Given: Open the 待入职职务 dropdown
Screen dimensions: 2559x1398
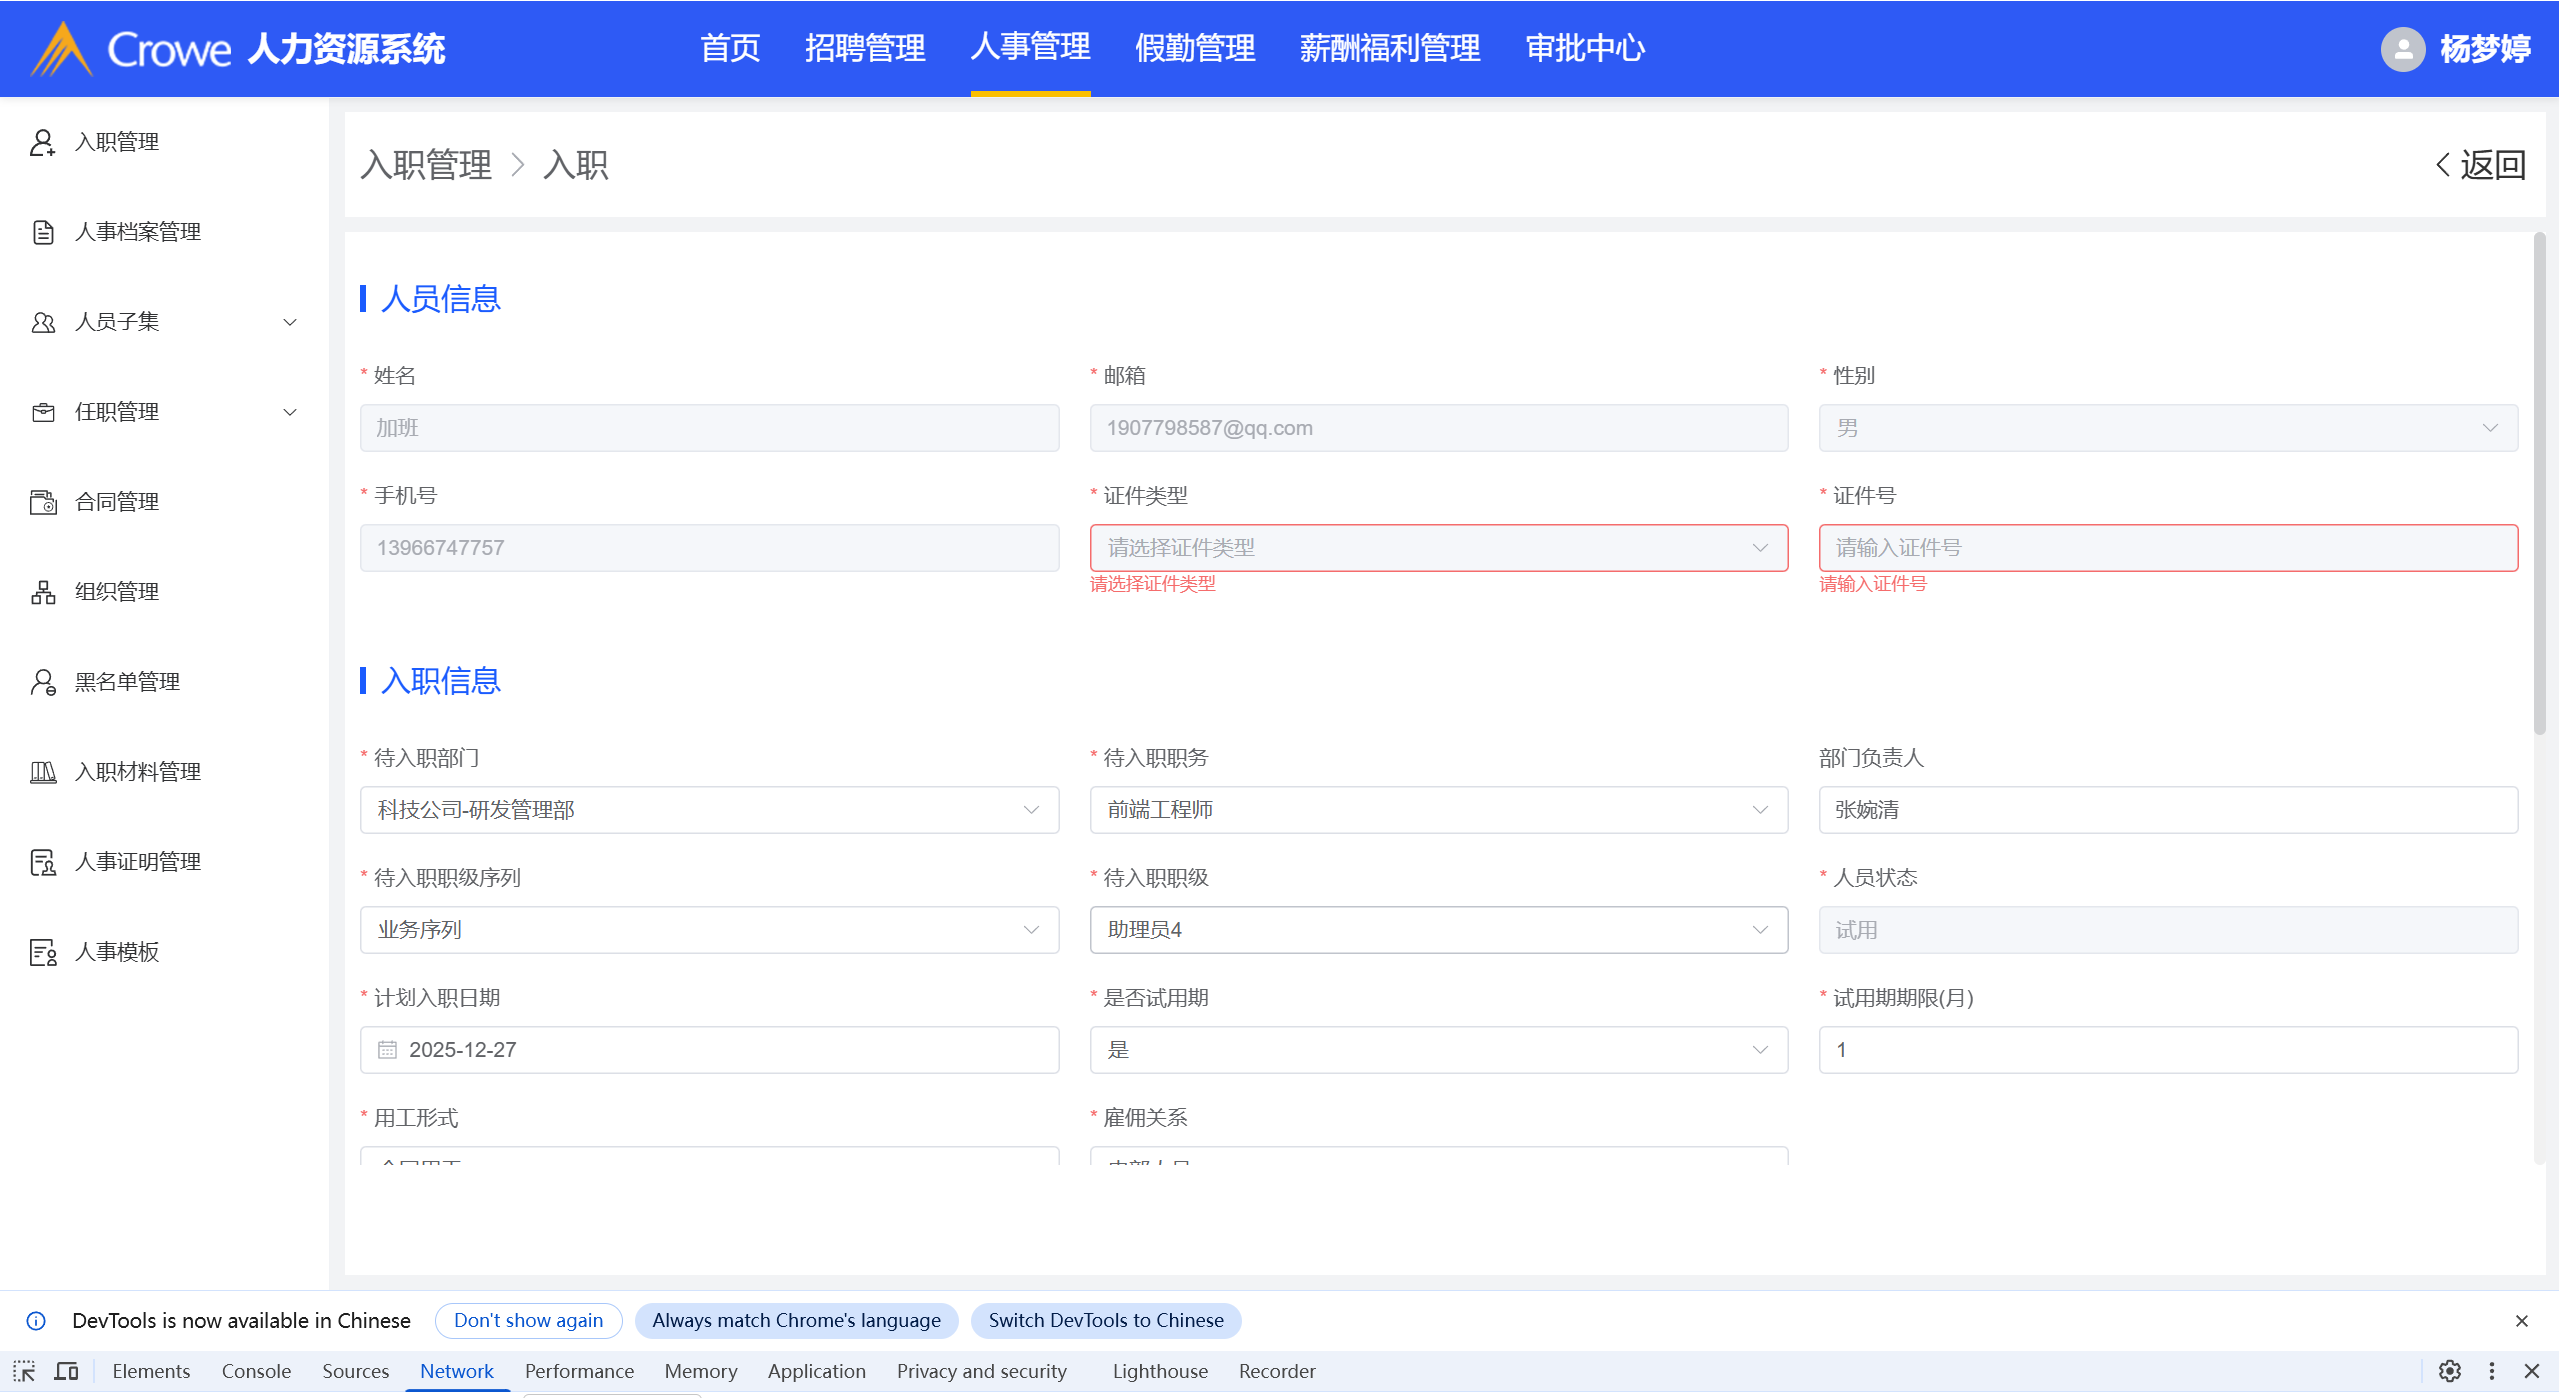Looking at the screenshot, I should 1438,810.
